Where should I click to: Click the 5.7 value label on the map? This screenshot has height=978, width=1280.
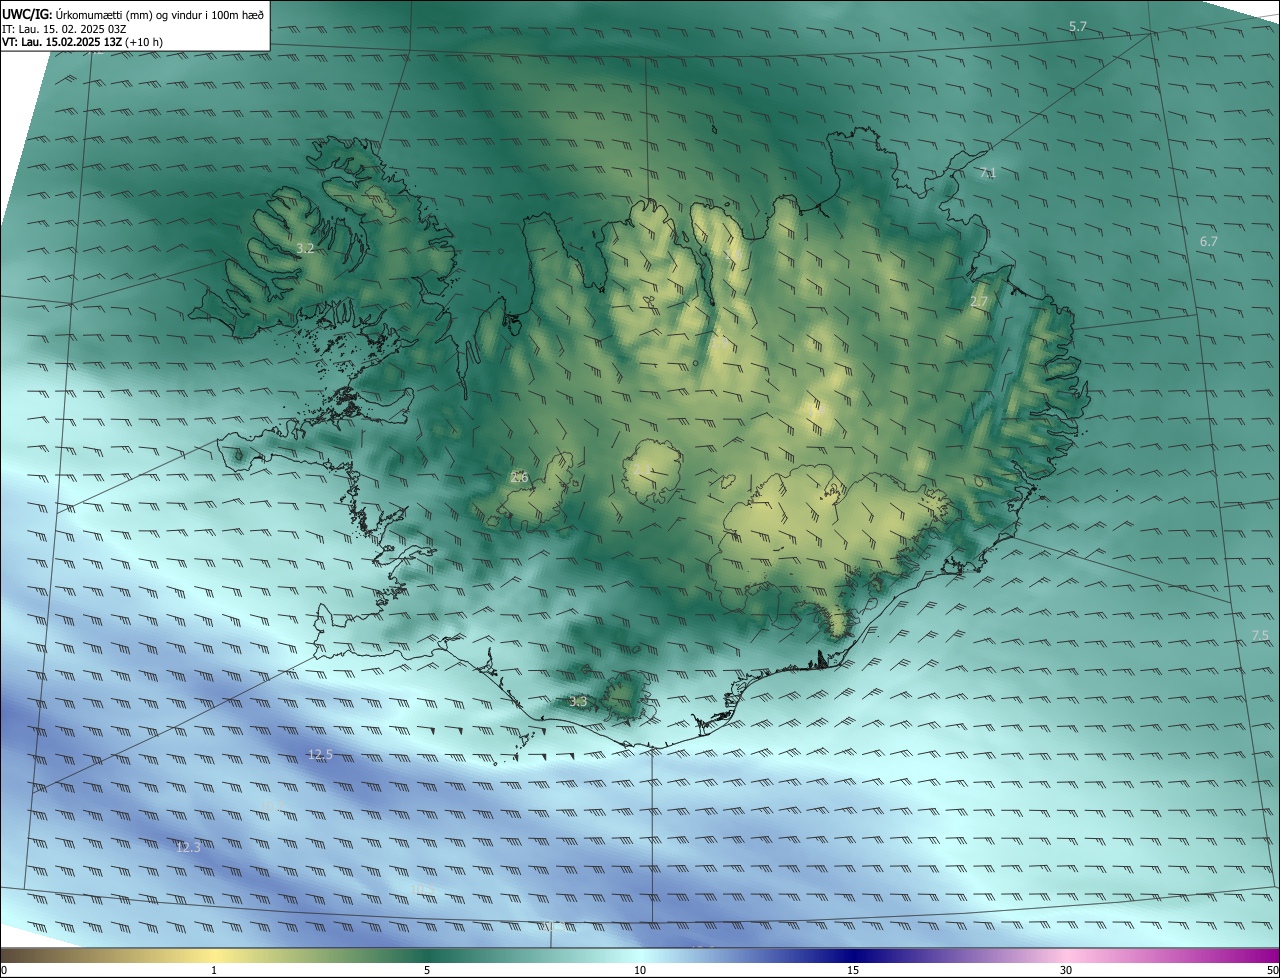pos(1077,27)
